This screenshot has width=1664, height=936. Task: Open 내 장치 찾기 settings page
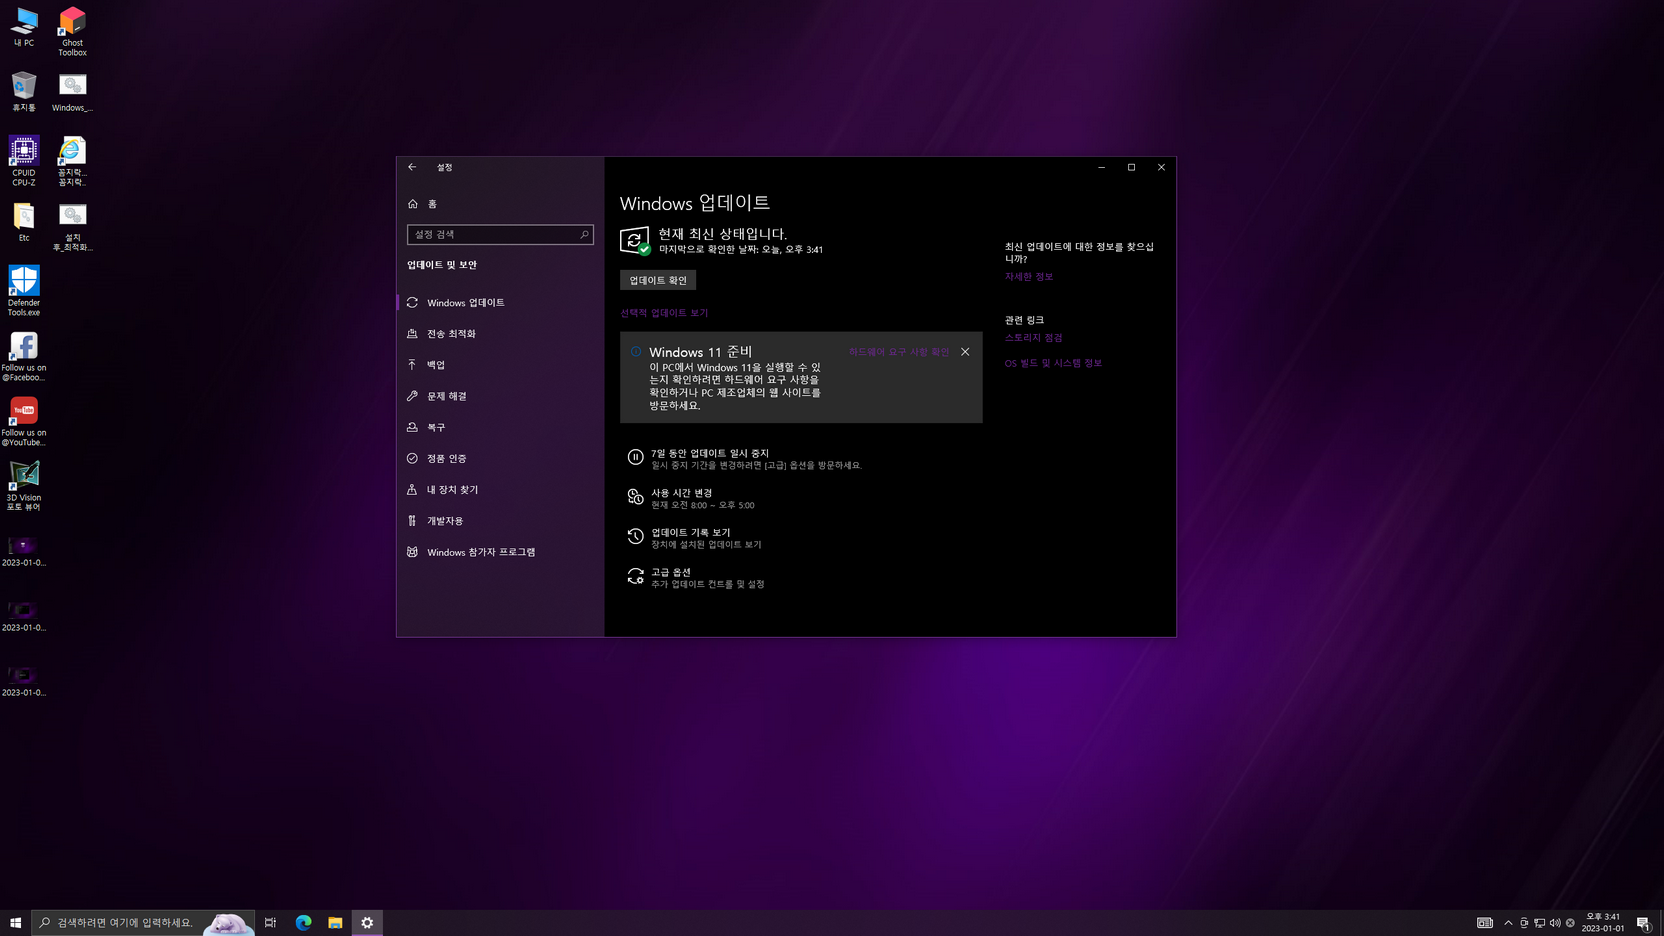coord(500,489)
